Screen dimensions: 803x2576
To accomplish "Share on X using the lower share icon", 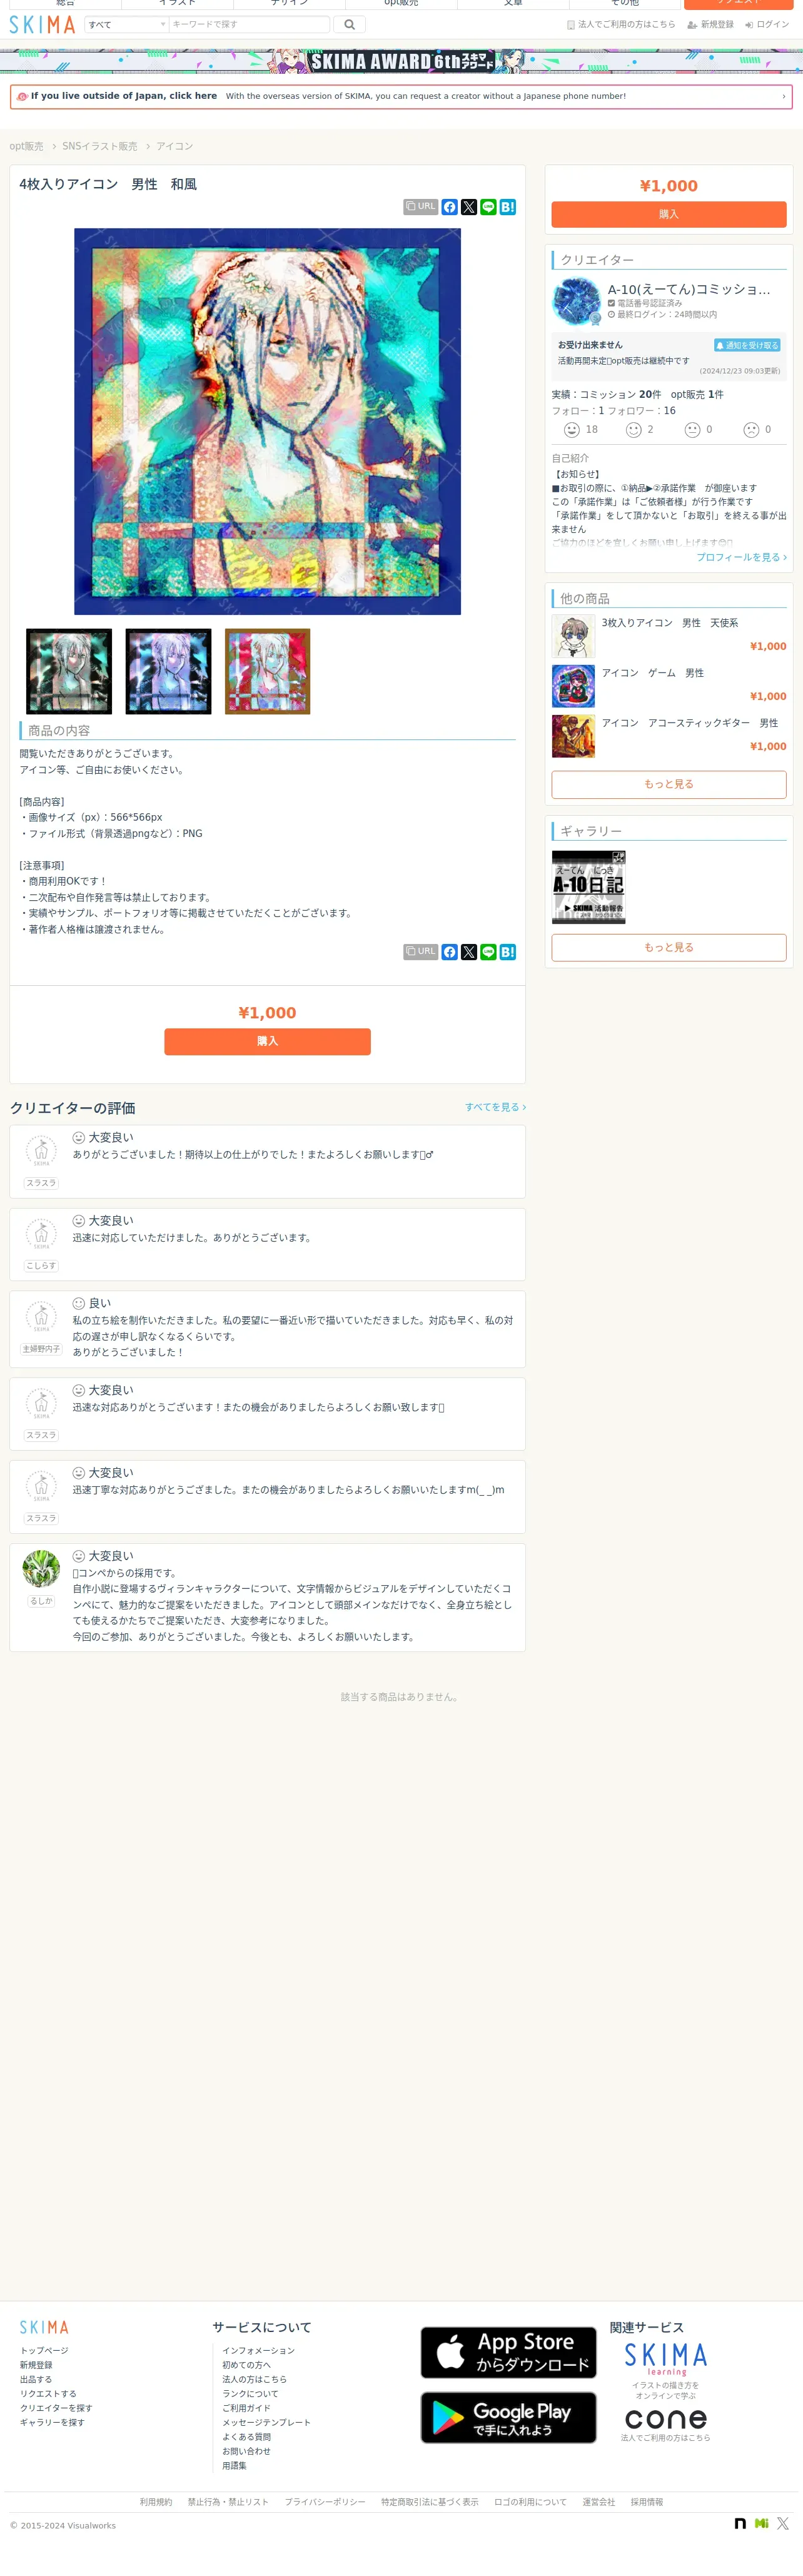I will pos(469,952).
